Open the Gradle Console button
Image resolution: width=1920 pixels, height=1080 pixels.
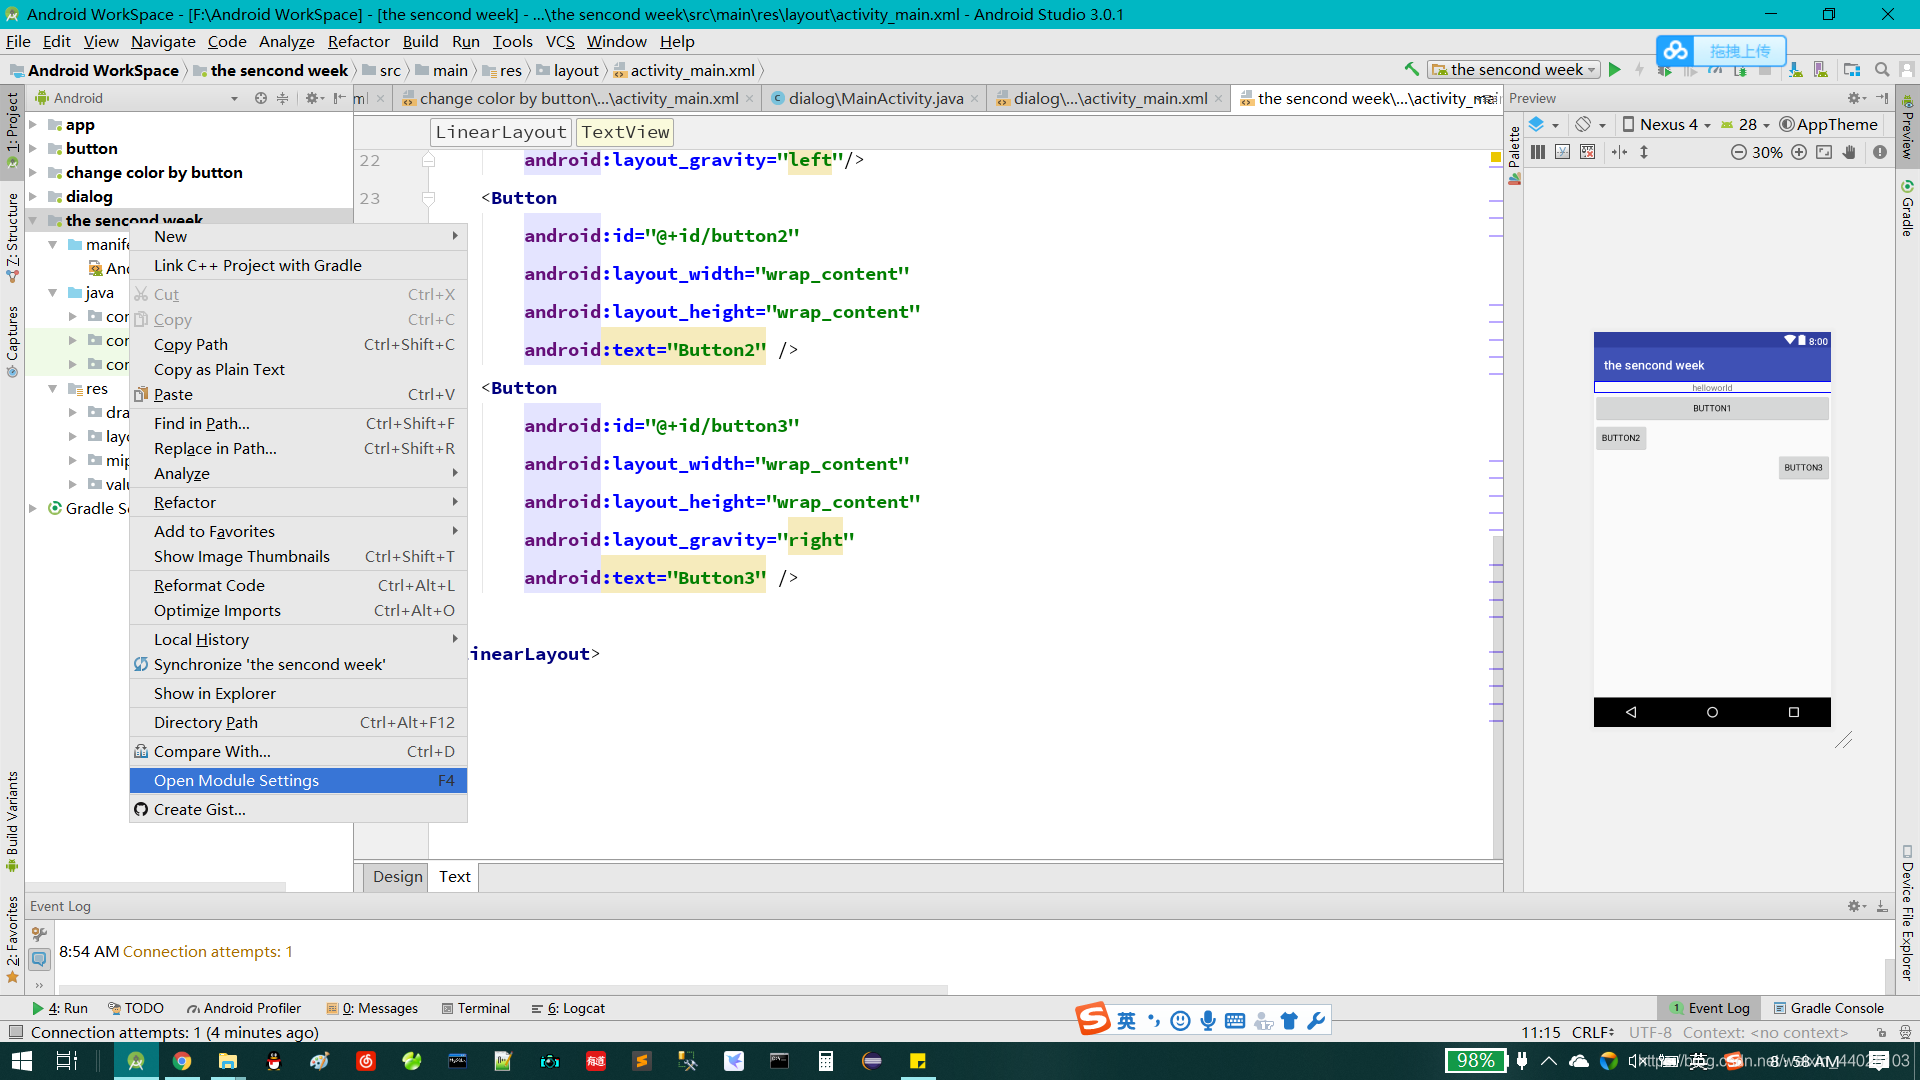[x=1828, y=1008]
